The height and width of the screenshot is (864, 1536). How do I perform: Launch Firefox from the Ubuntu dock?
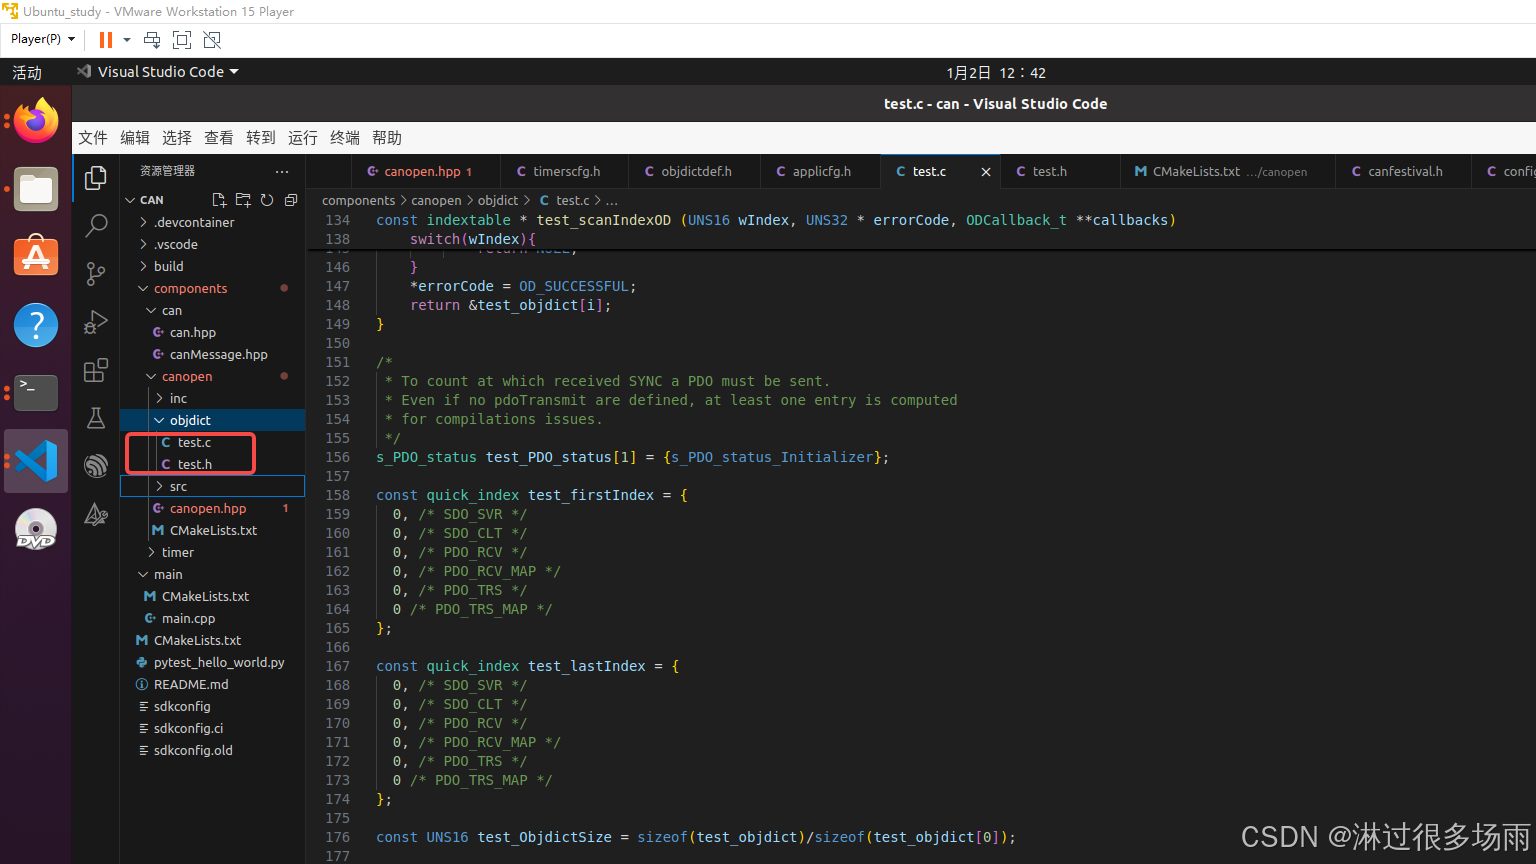click(x=36, y=121)
